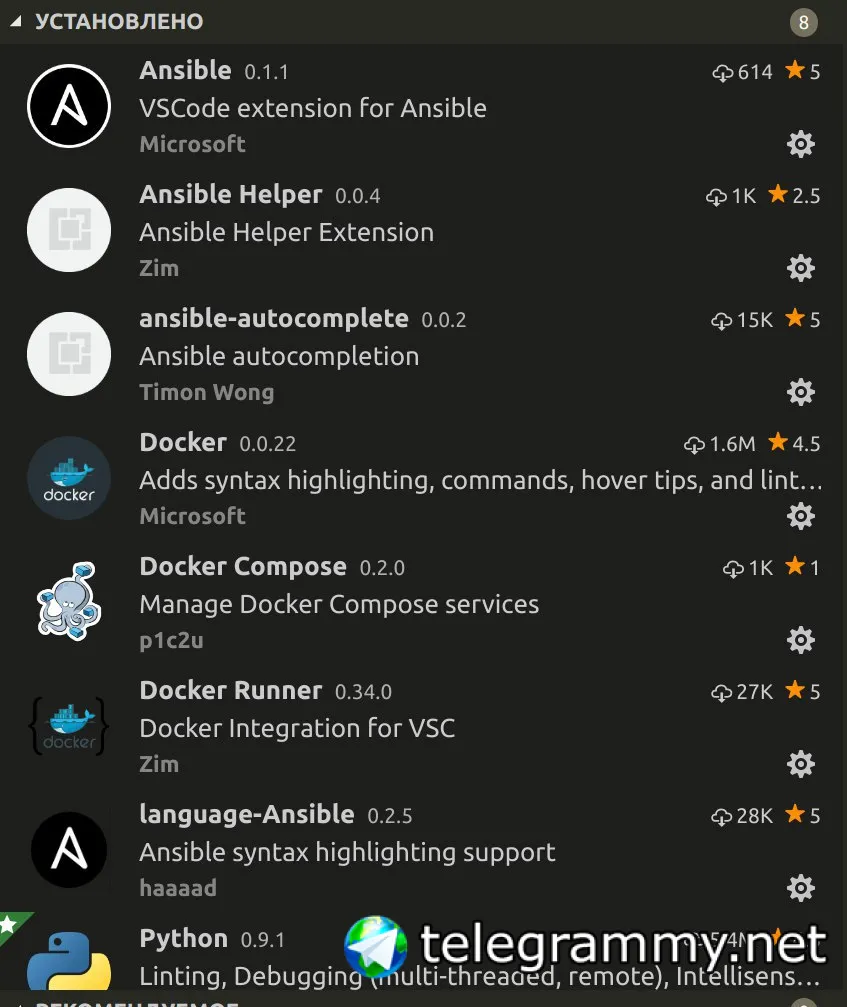Image resolution: width=847 pixels, height=1007 pixels.
Task: Open the Docker Compose extension title
Action: pos(243,566)
